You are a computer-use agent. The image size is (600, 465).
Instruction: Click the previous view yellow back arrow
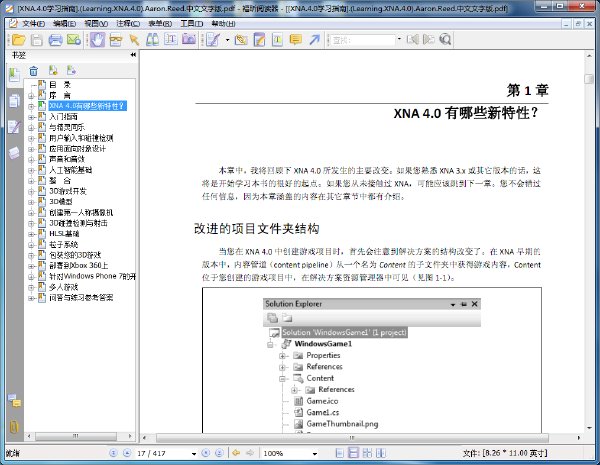236,453
